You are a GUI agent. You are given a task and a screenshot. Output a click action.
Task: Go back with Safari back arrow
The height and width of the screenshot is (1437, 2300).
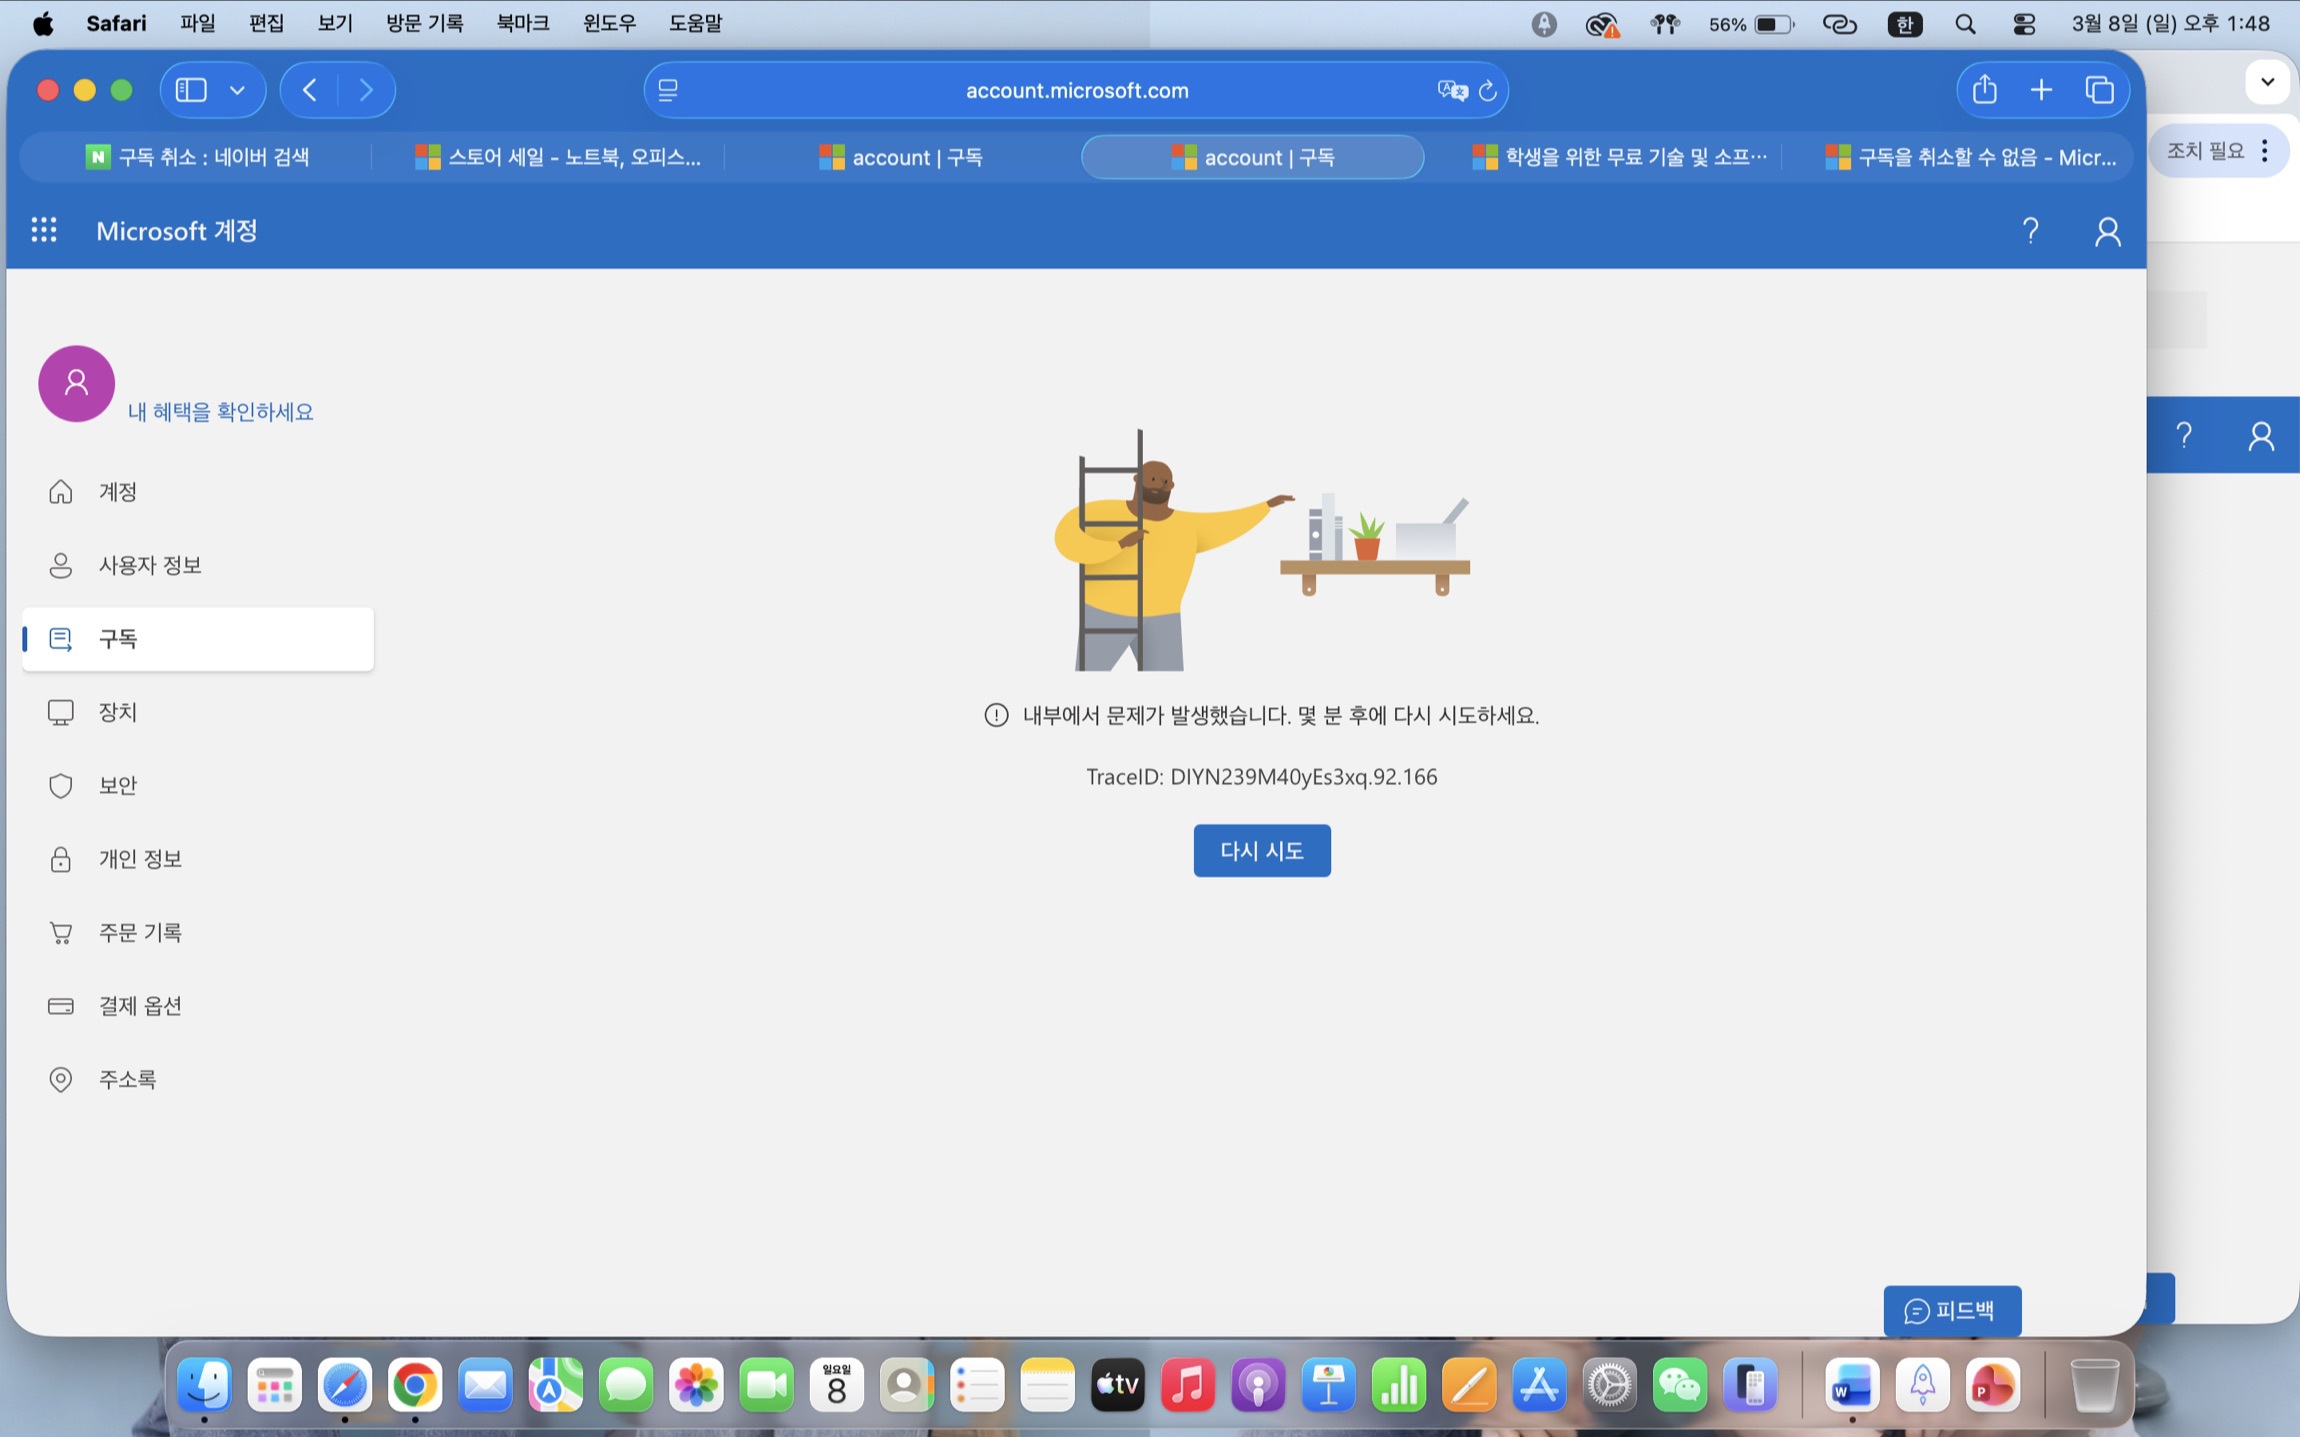(310, 90)
